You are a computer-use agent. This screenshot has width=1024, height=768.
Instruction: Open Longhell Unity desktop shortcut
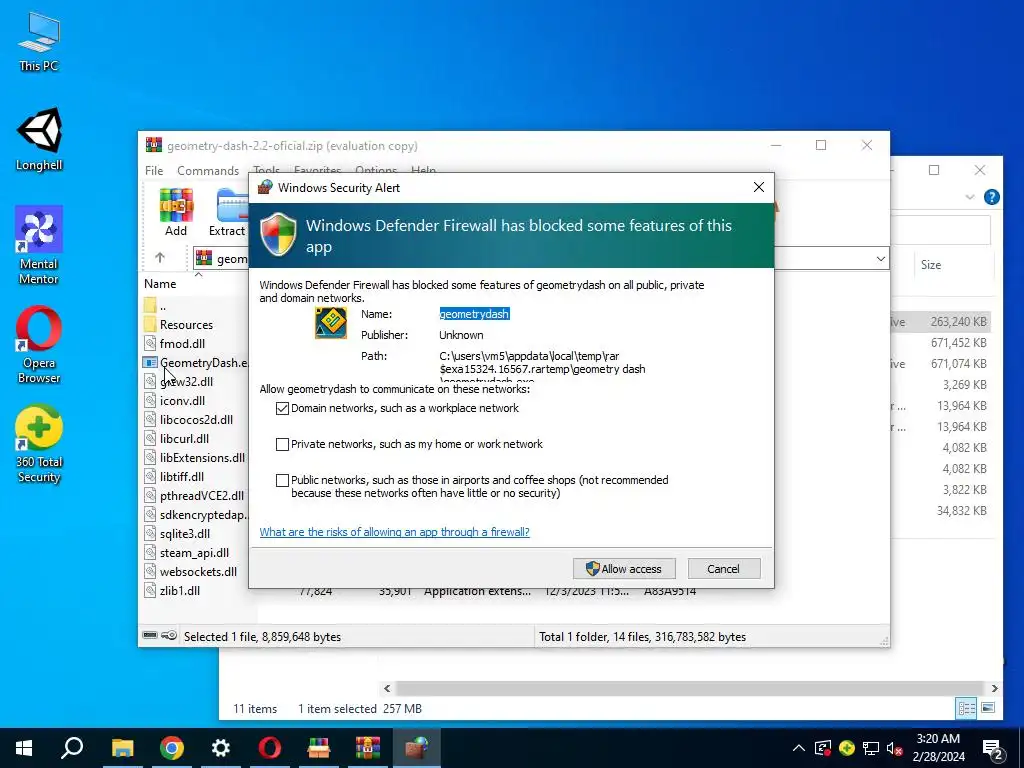click(x=39, y=139)
